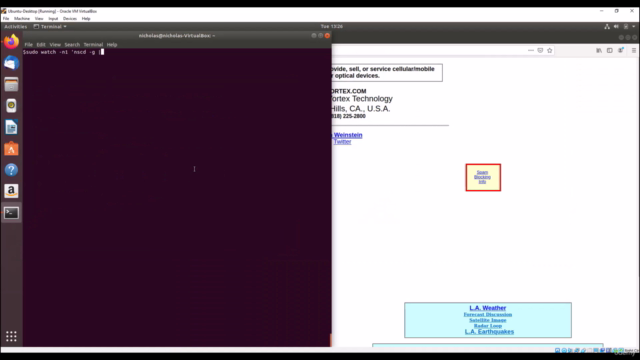Expand the system menu arrow in top bar
The image size is (640, 360).
click(x=633, y=27)
